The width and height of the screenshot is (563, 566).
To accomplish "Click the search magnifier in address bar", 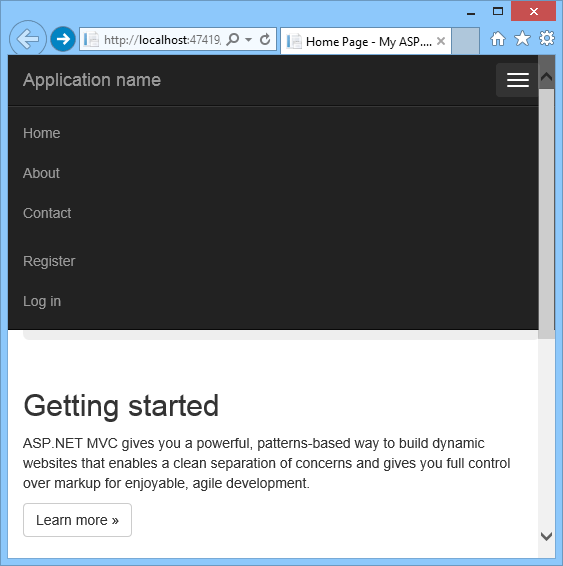I will [x=233, y=39].
